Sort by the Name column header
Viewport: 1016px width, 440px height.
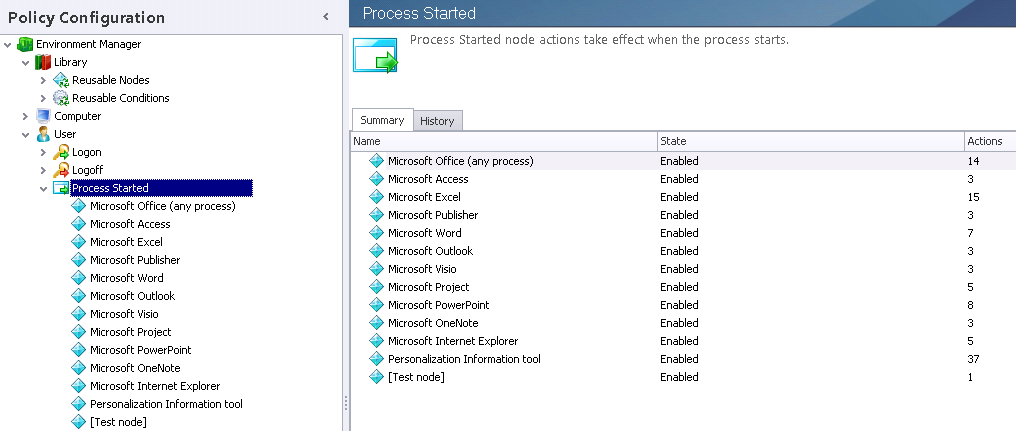click(x=504, y=141)
